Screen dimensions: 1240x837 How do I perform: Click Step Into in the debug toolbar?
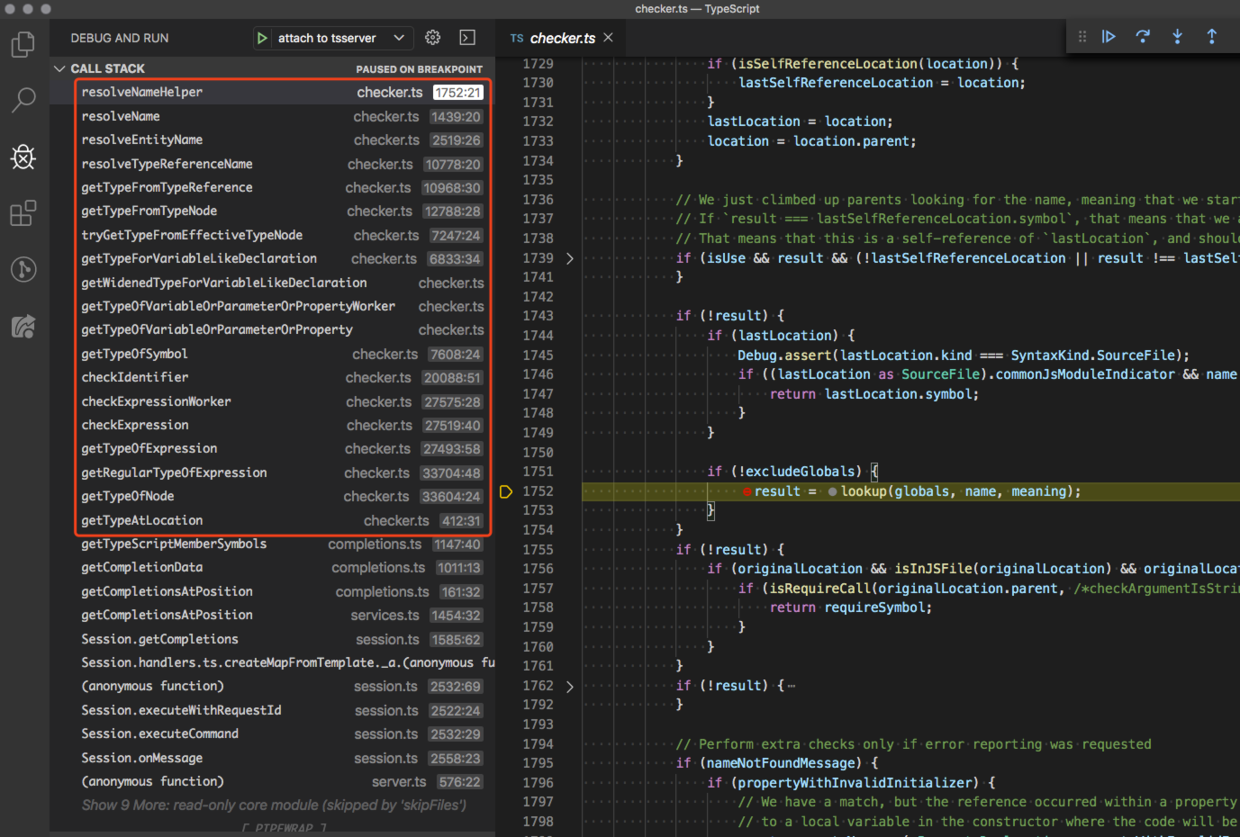[1177, 37]
